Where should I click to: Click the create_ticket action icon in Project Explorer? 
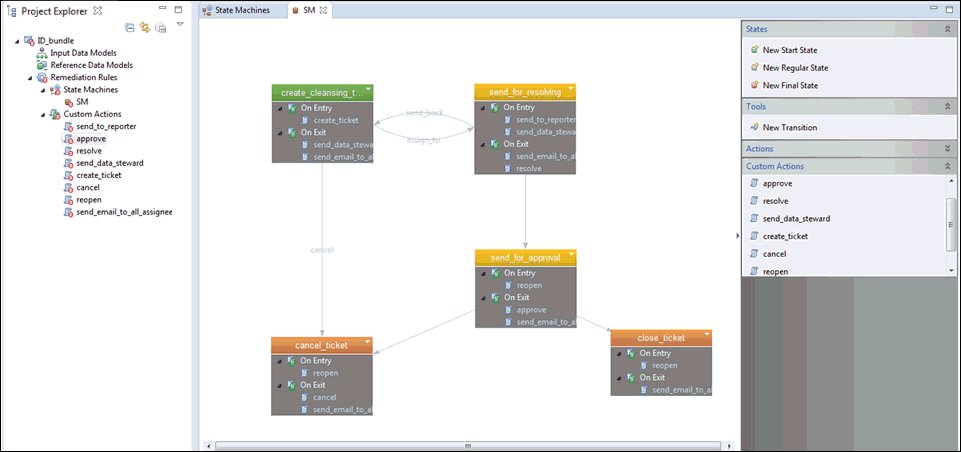tap(69, 175)
